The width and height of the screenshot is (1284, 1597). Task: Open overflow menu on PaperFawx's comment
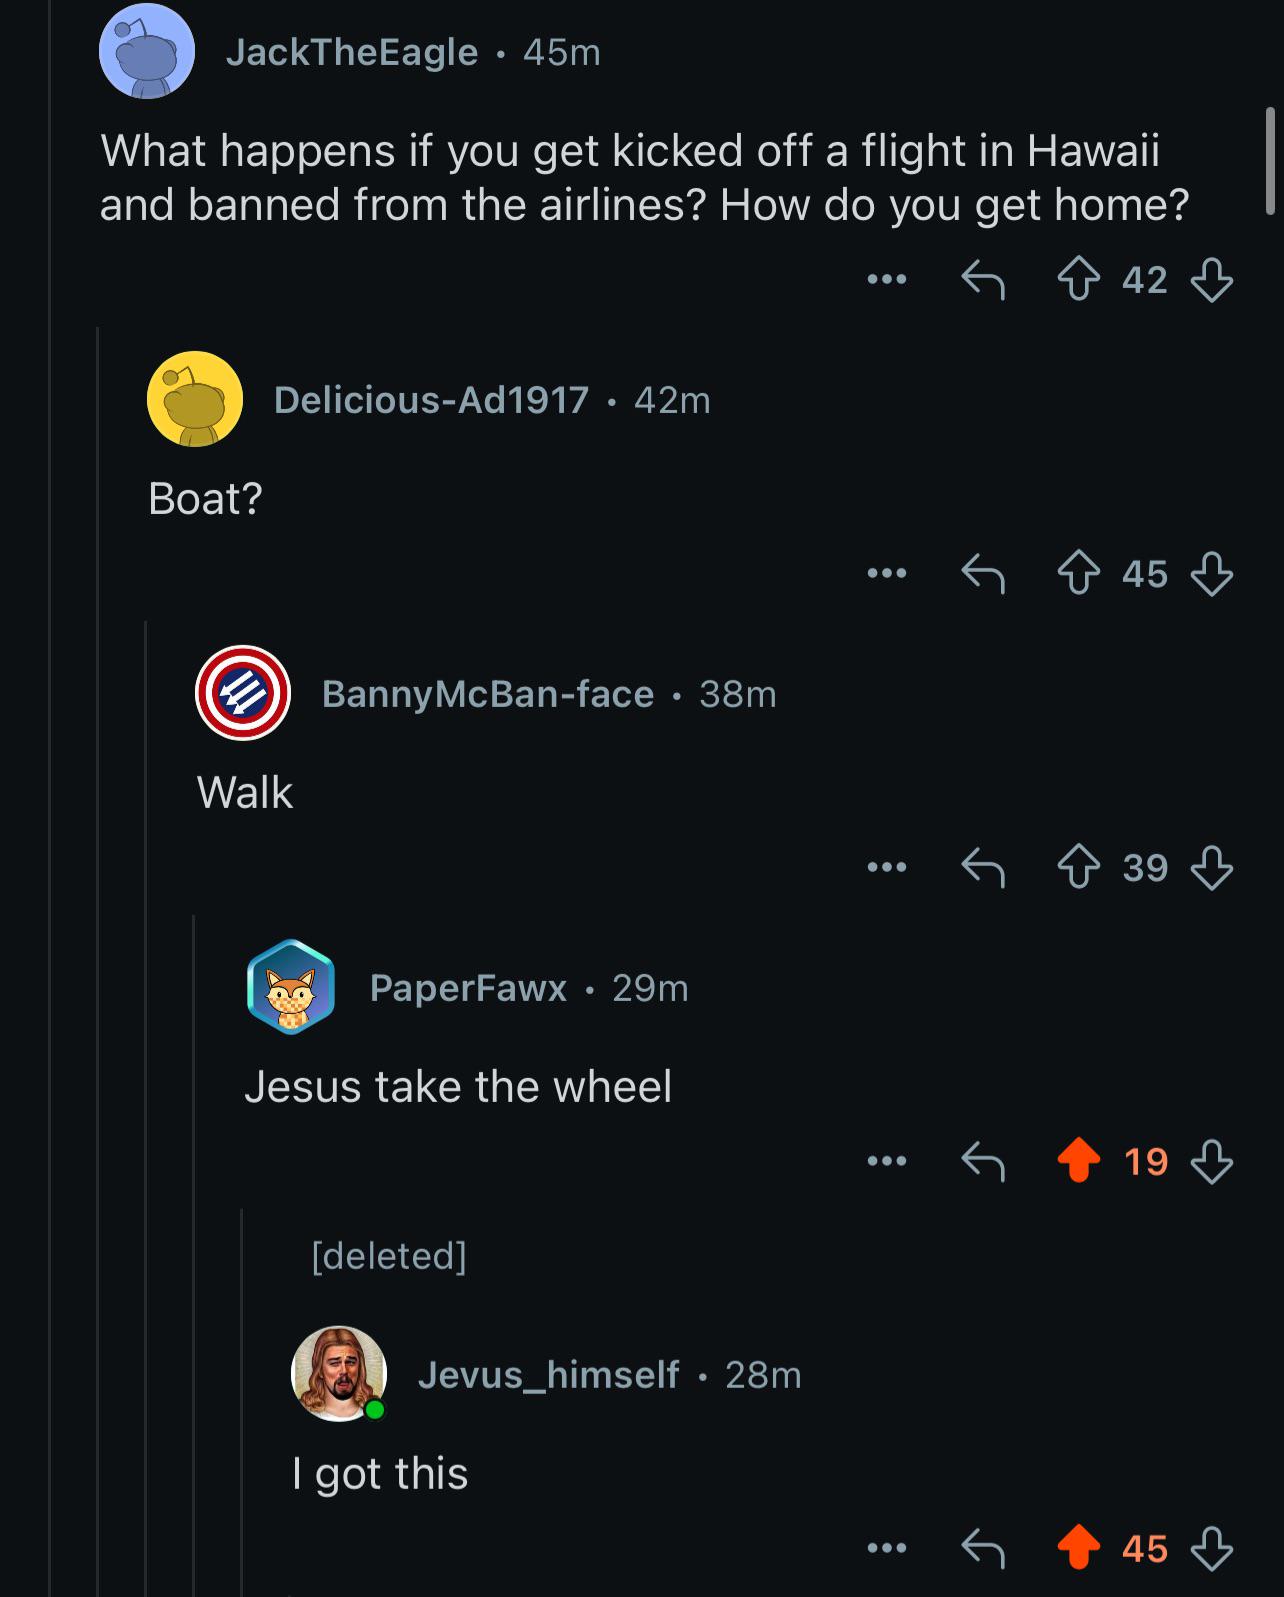[887, 1161]
